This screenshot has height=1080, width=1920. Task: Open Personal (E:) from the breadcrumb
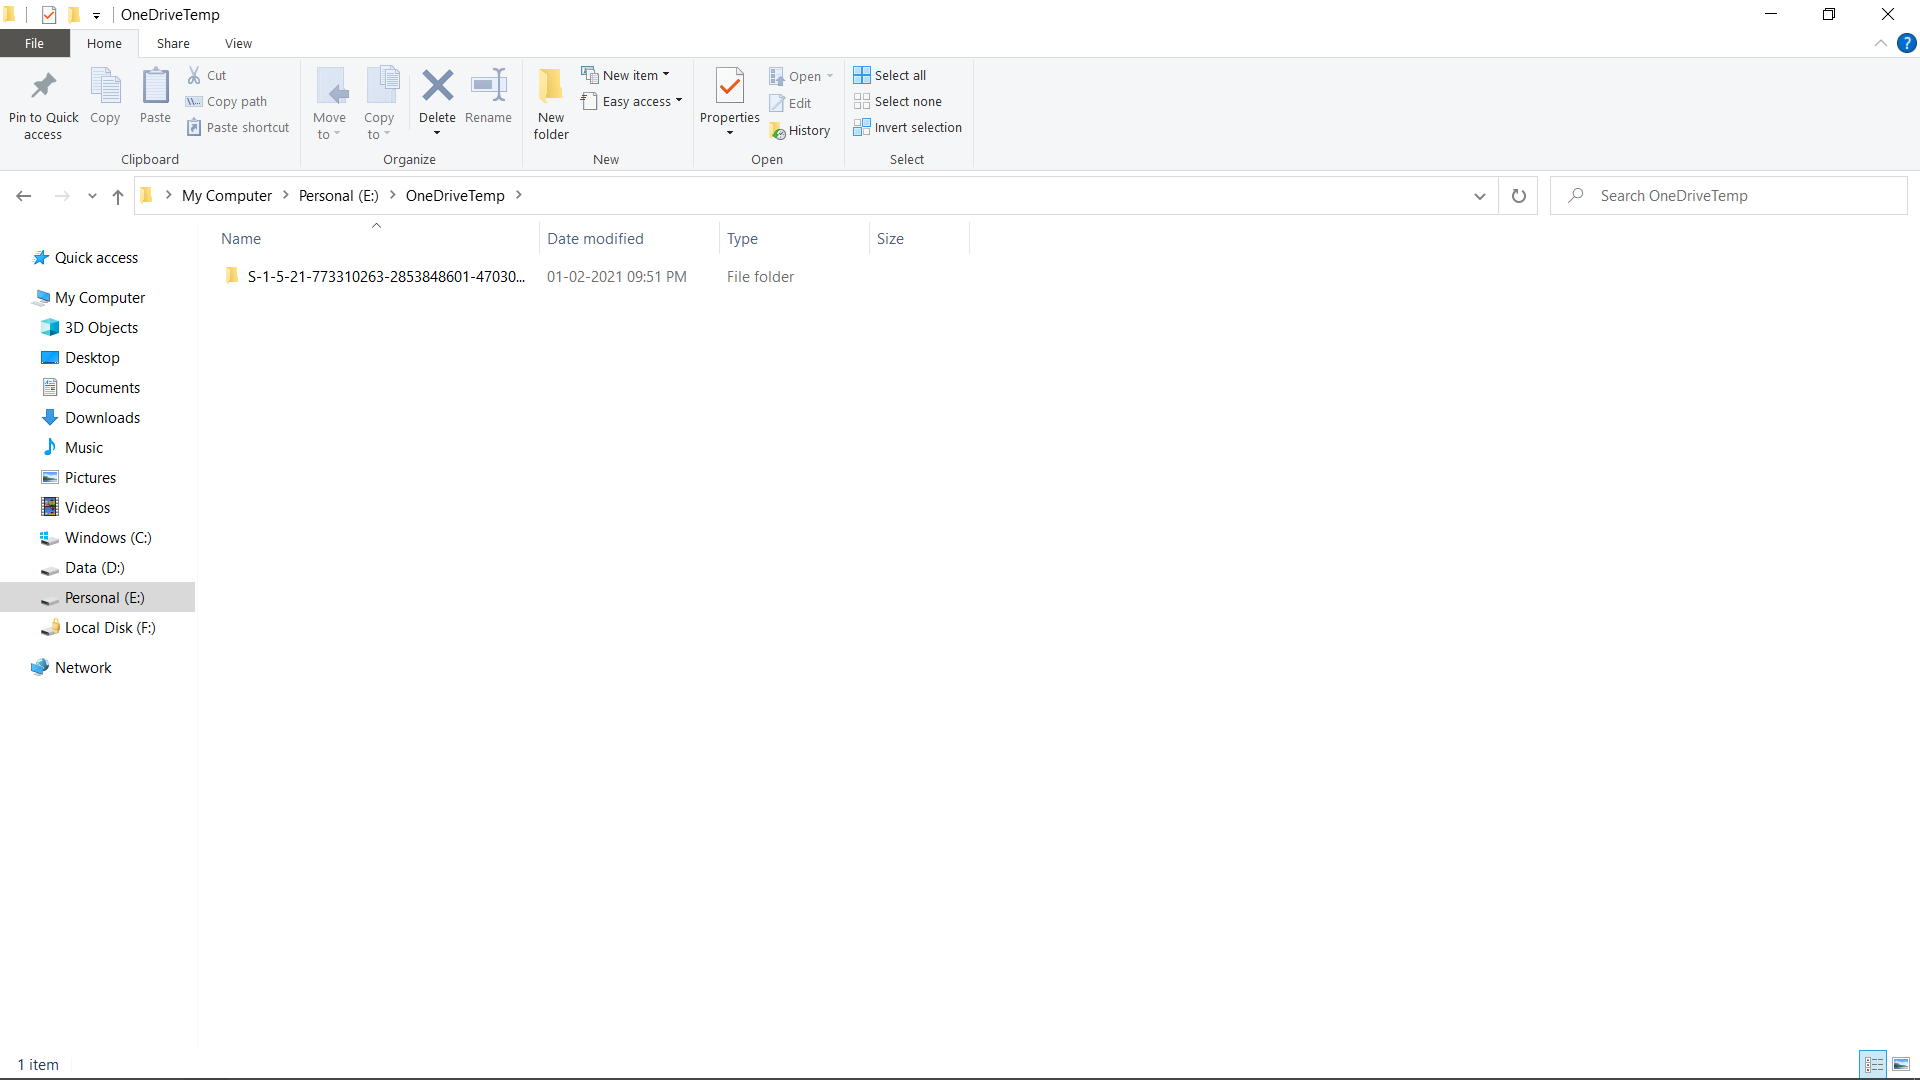tap(338, 195)
